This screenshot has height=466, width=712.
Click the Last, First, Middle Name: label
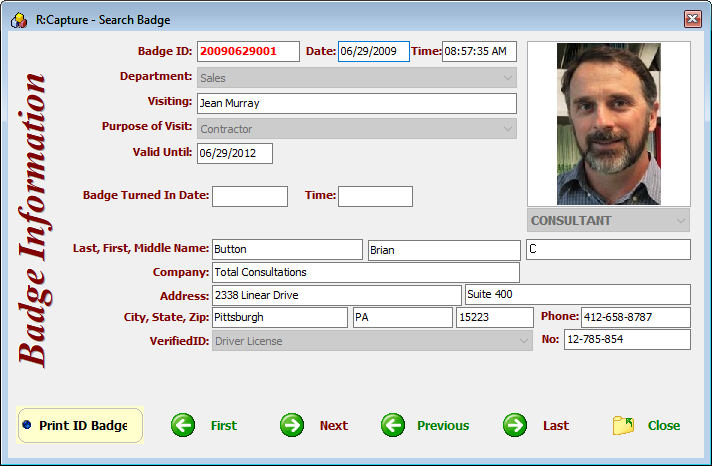(x=141, y=248)
